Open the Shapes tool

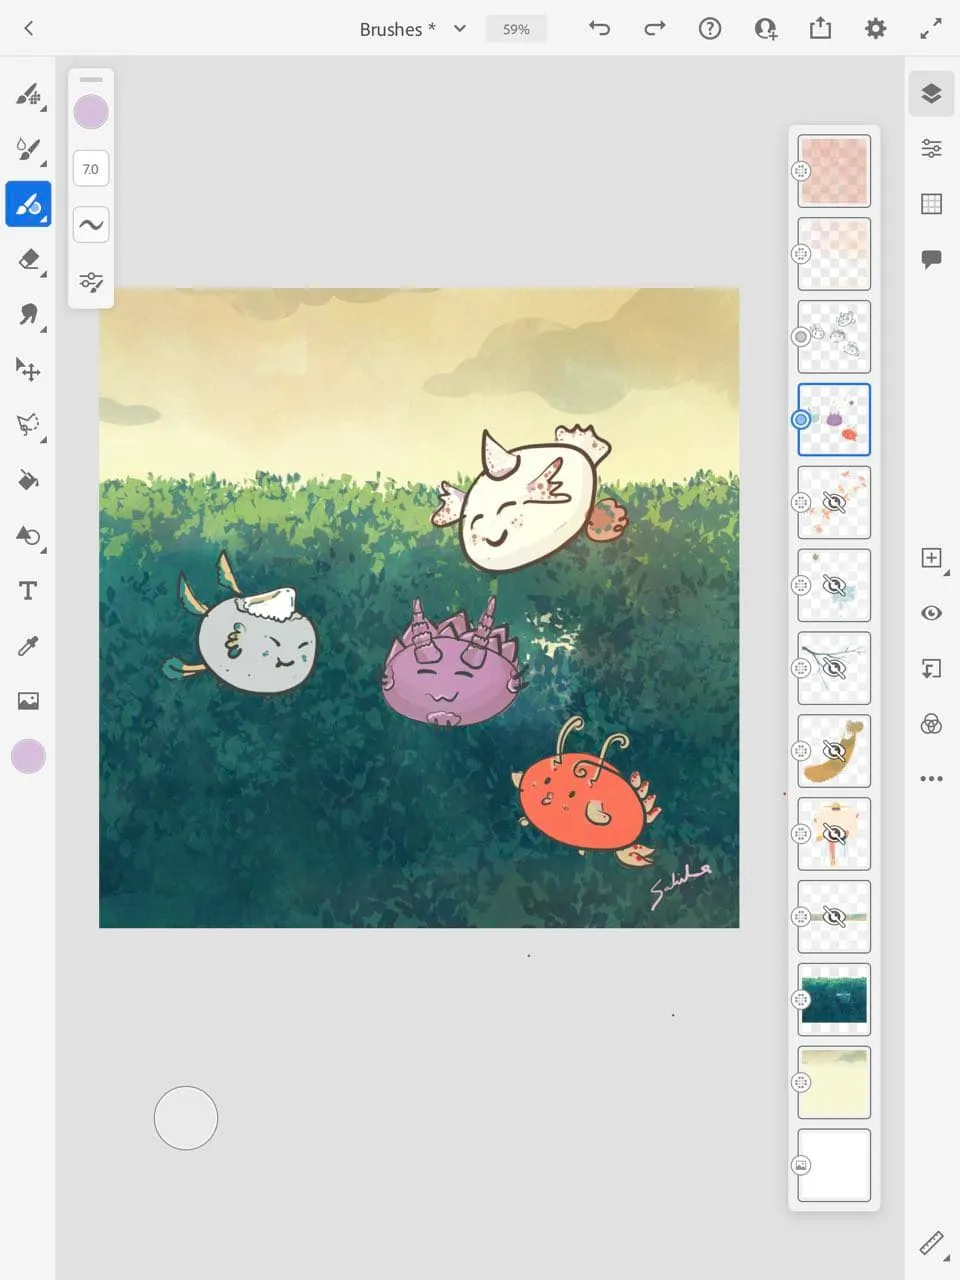[28, 536]
